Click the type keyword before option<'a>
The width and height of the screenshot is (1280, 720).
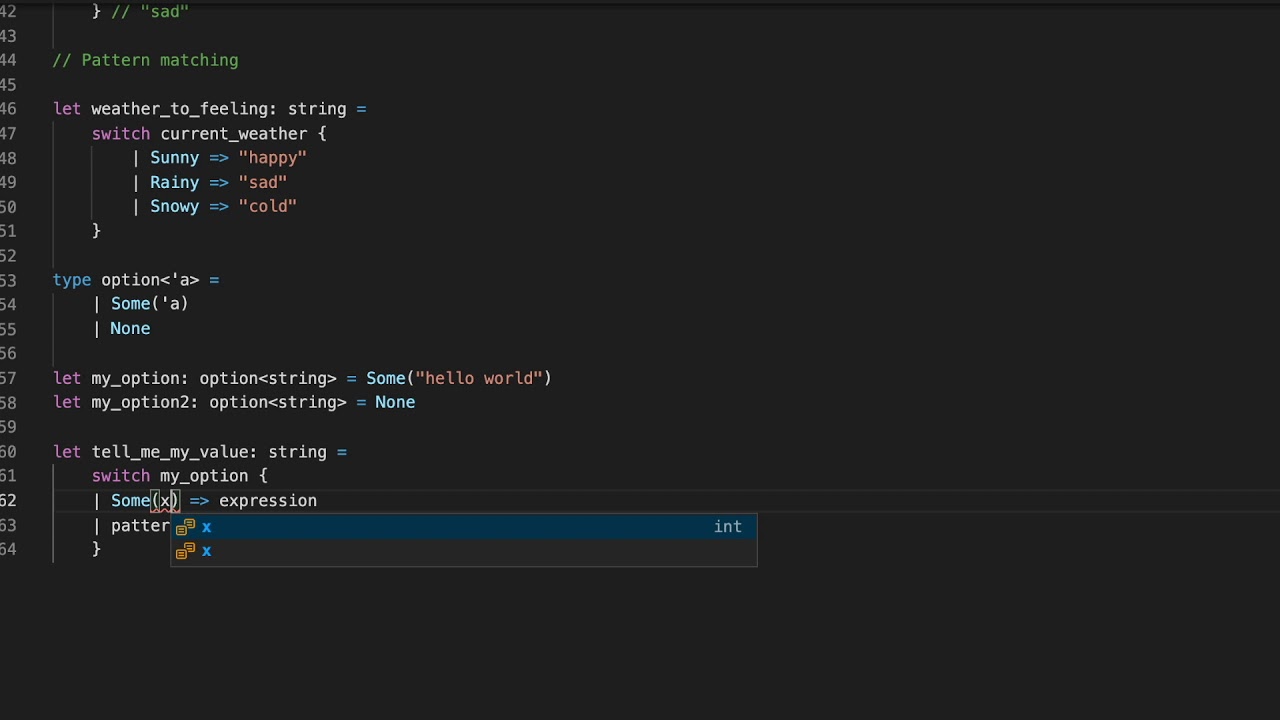(72, 280)
